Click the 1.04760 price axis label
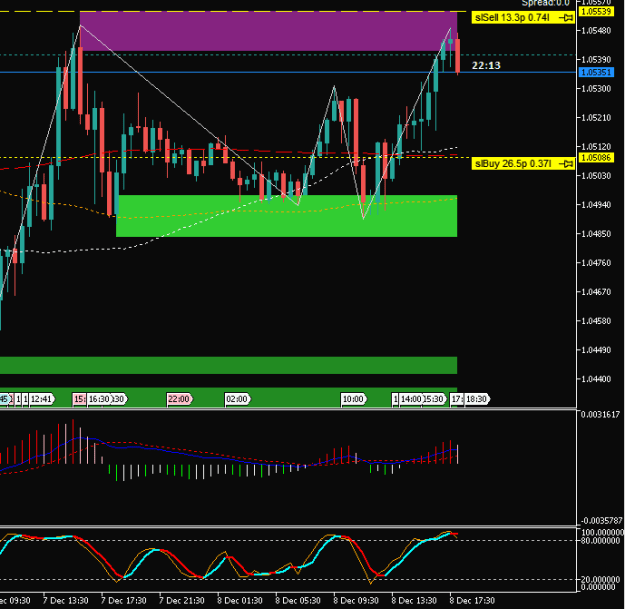 pos(596,263)
